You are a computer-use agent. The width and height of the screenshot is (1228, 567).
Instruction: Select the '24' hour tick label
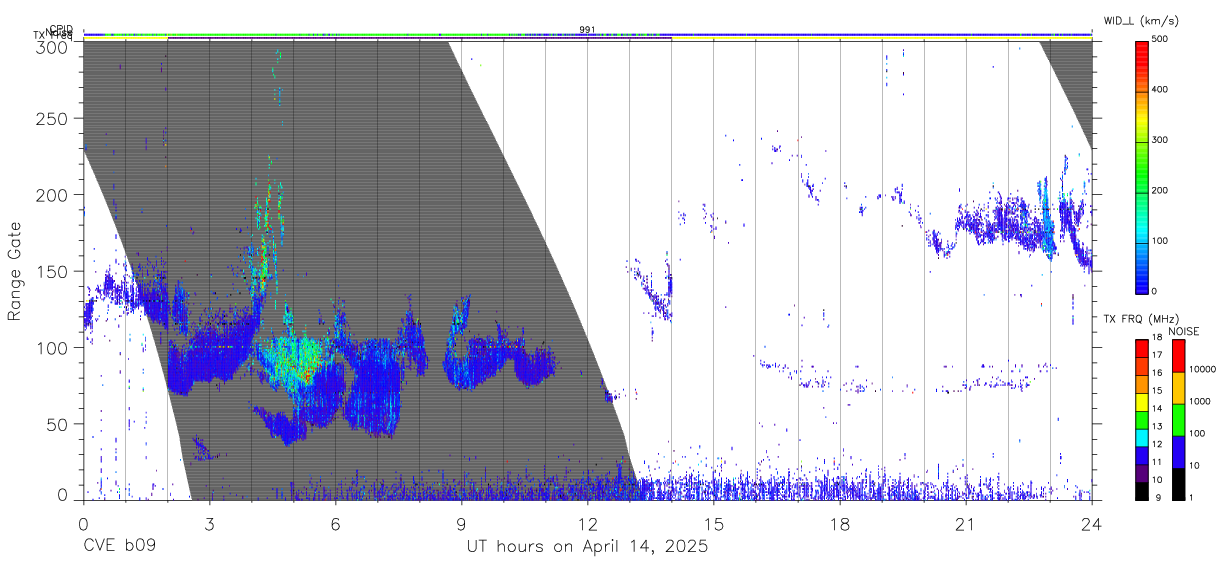pyautogui.click(x=1092, y=525)
